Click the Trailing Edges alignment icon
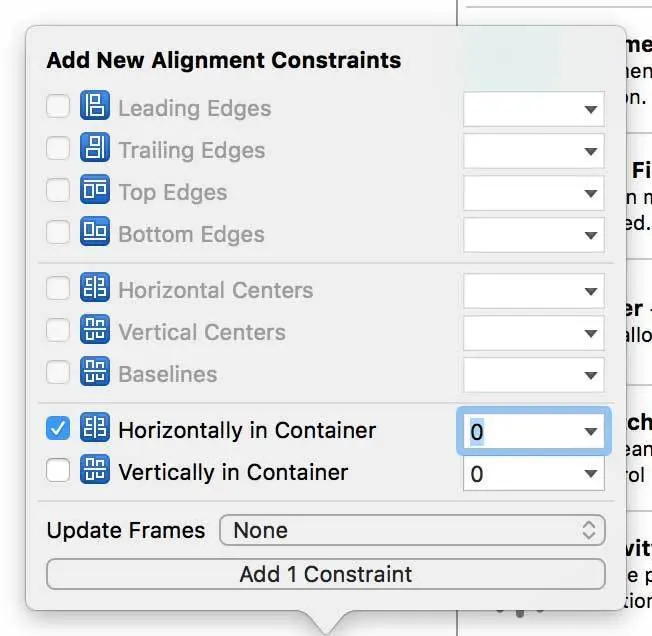Screen dimensions: 652x636 tap(95, 149)
